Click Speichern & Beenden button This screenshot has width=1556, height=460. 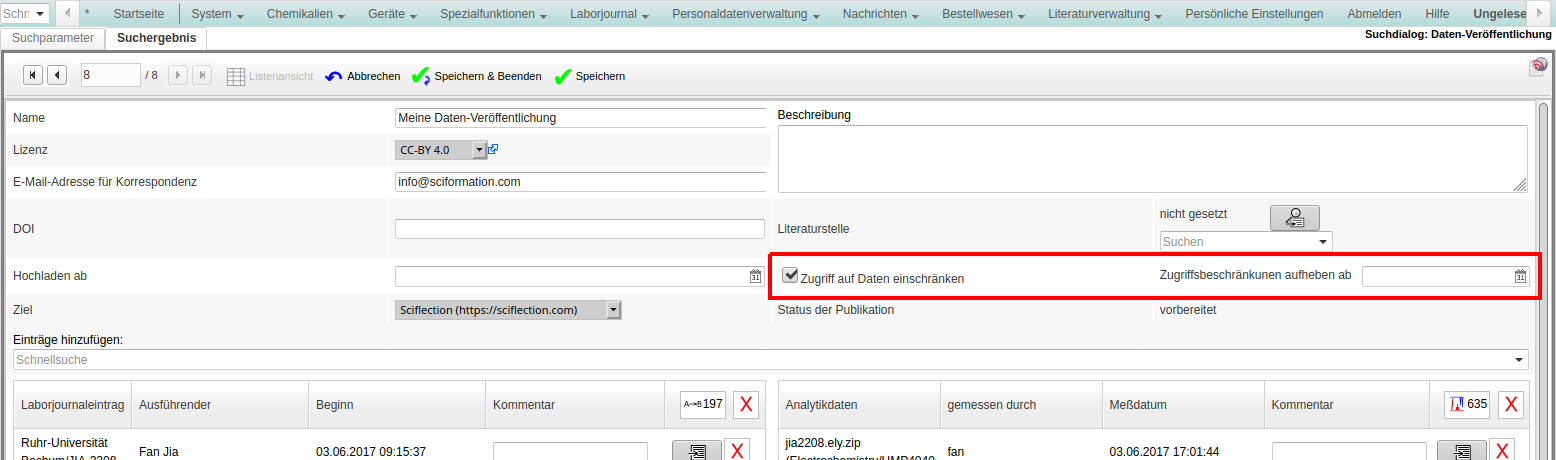tap(476, 76)
